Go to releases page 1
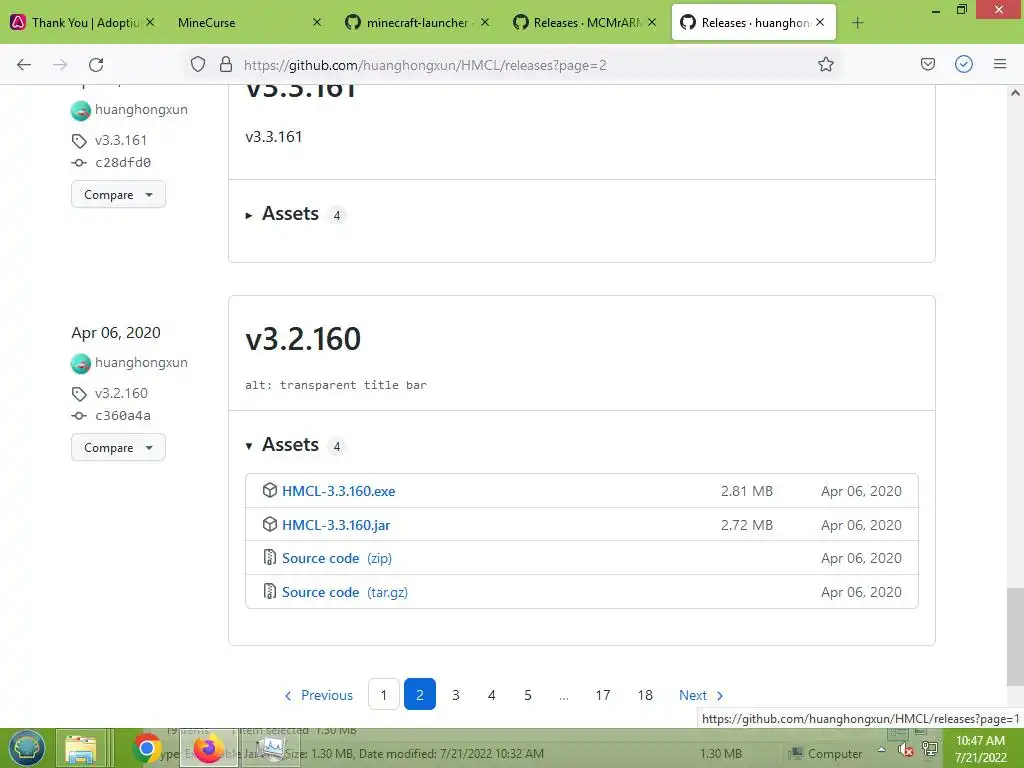 tap(384, 695)
